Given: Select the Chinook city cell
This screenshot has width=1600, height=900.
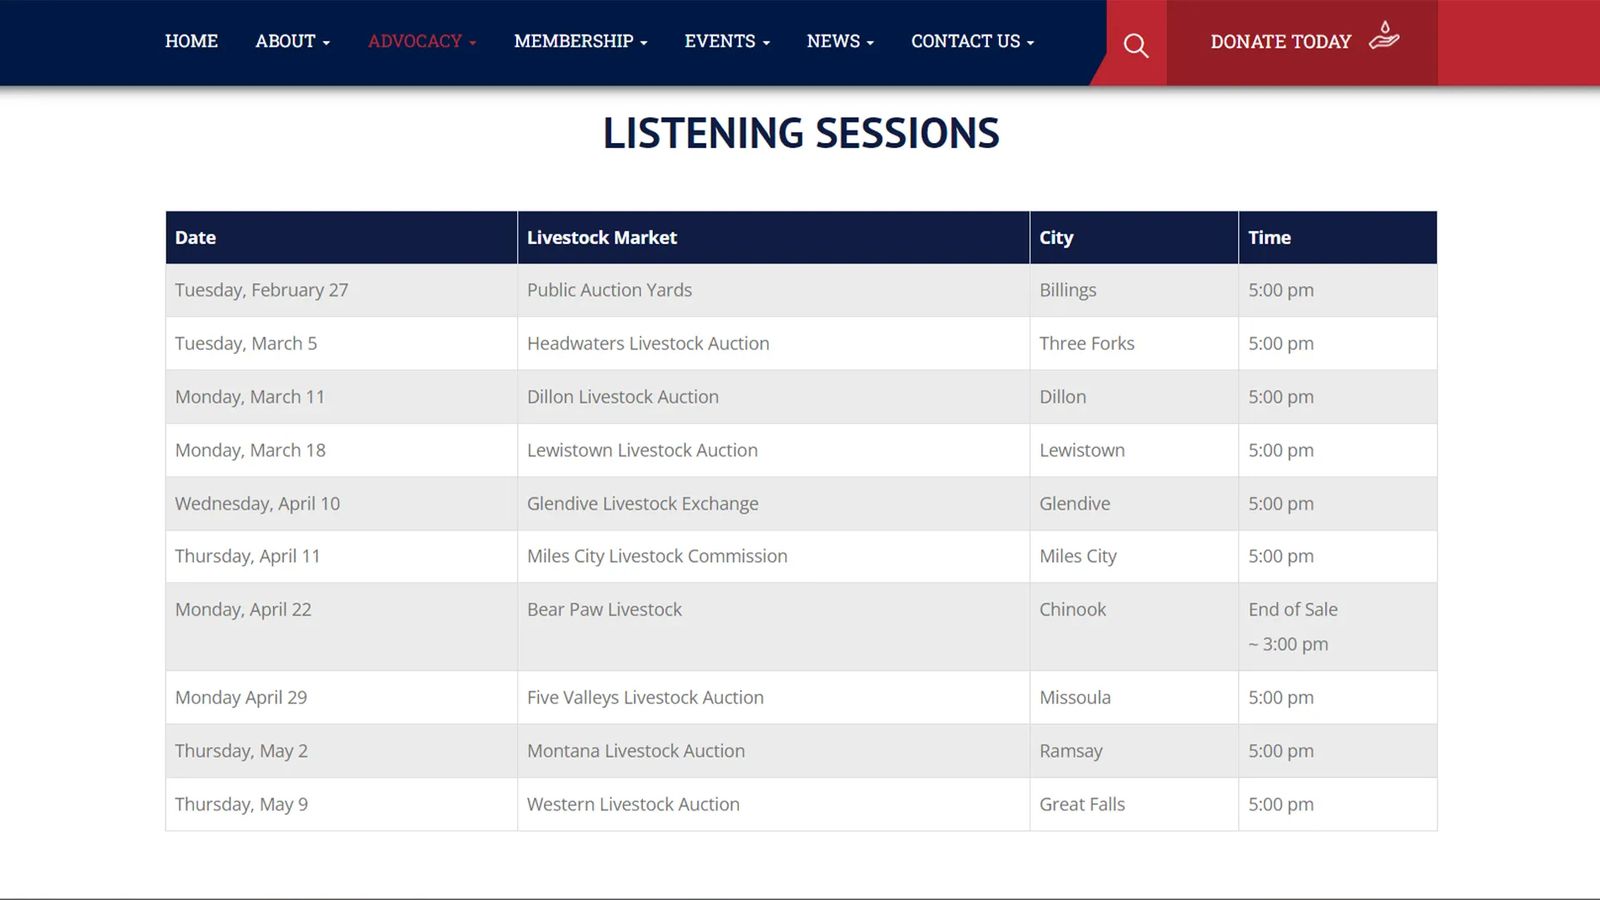Looking at the screenshot, I should tap(1134, 627).
